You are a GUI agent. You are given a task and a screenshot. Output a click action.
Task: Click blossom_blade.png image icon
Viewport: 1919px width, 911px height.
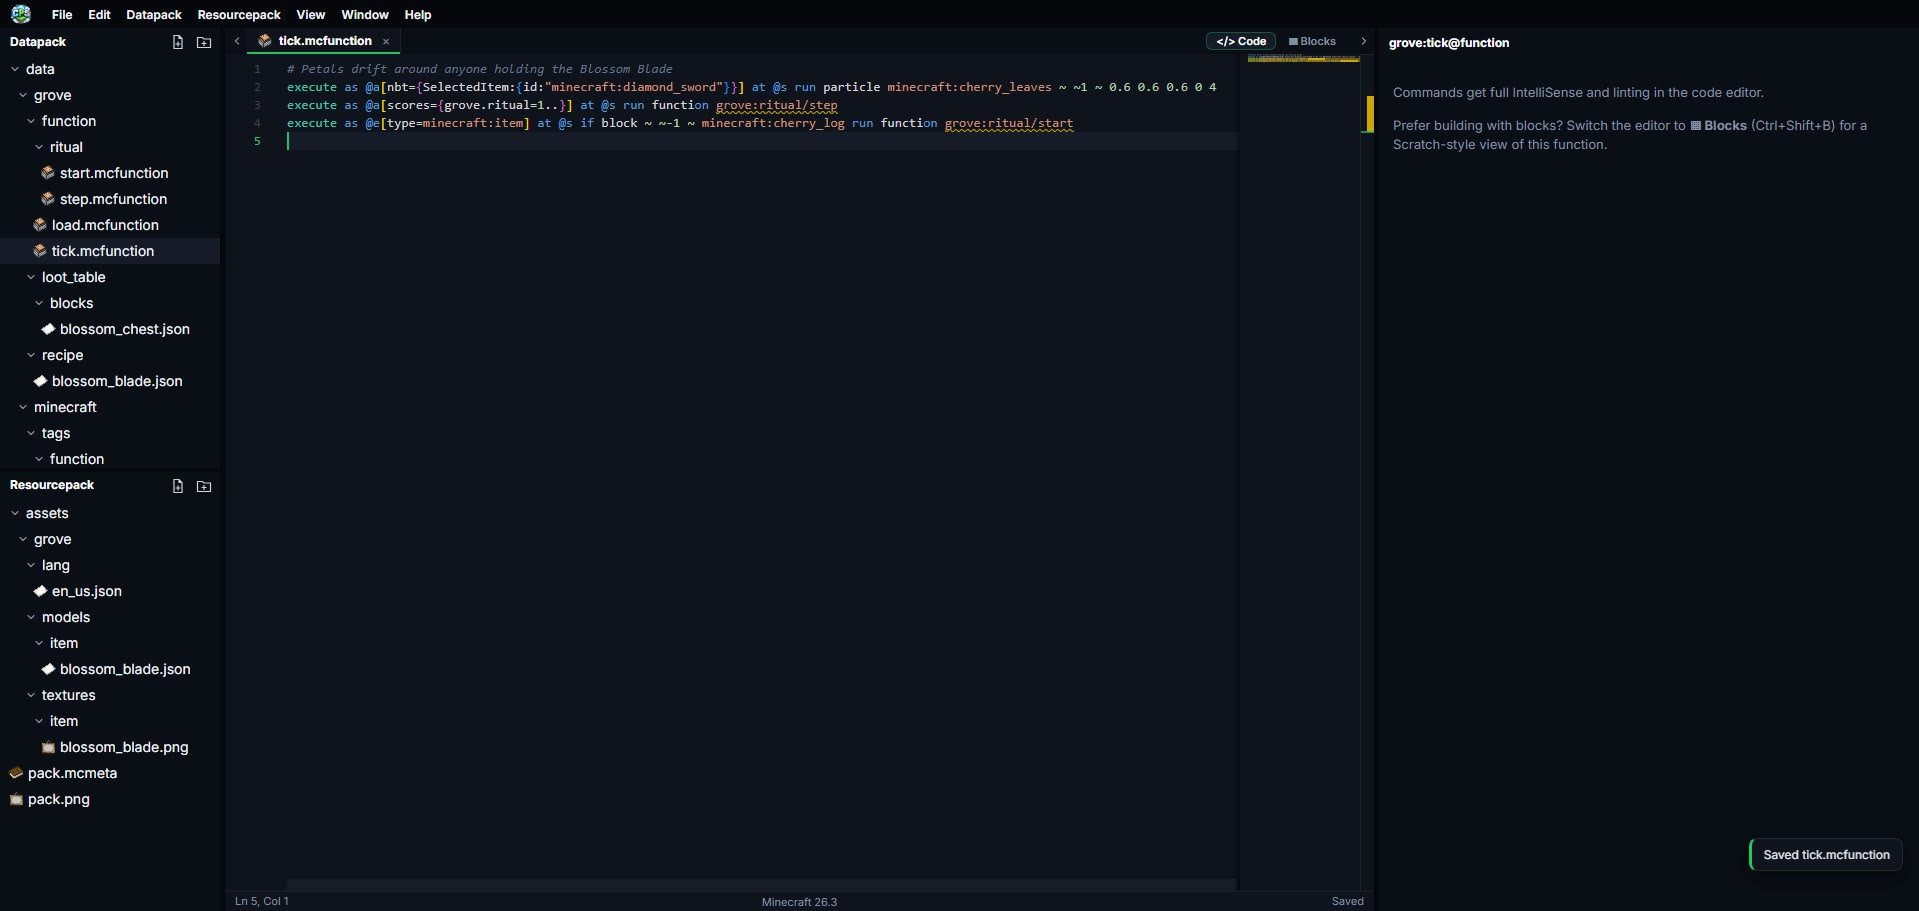(x=47, y=747)
